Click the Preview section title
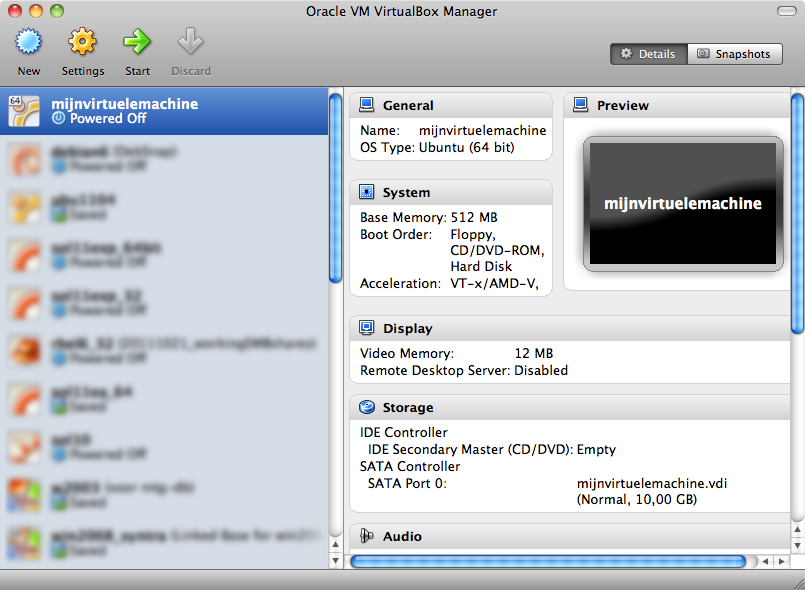 (623, 105)
